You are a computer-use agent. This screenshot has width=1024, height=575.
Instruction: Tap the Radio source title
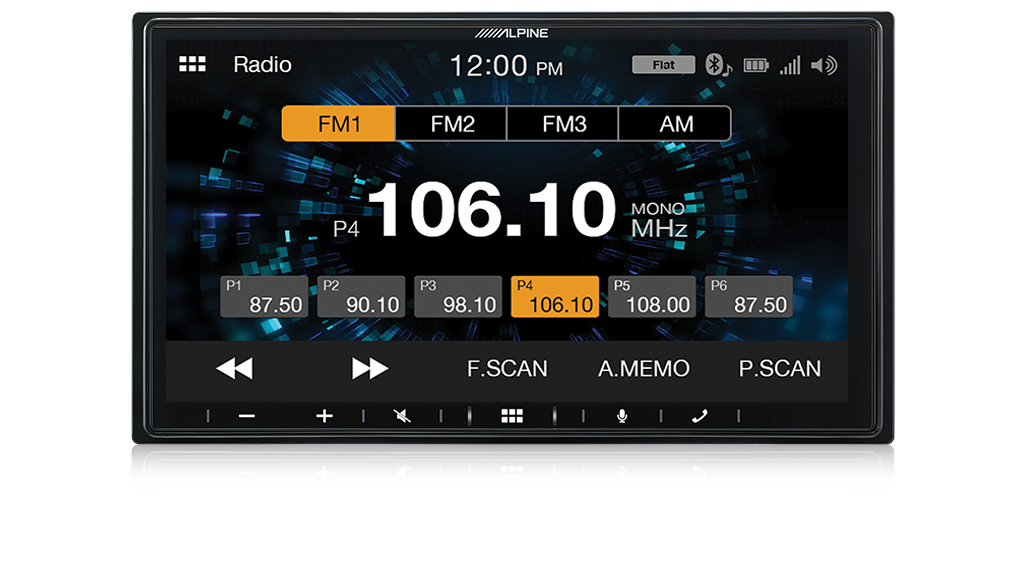pos(263,65)
